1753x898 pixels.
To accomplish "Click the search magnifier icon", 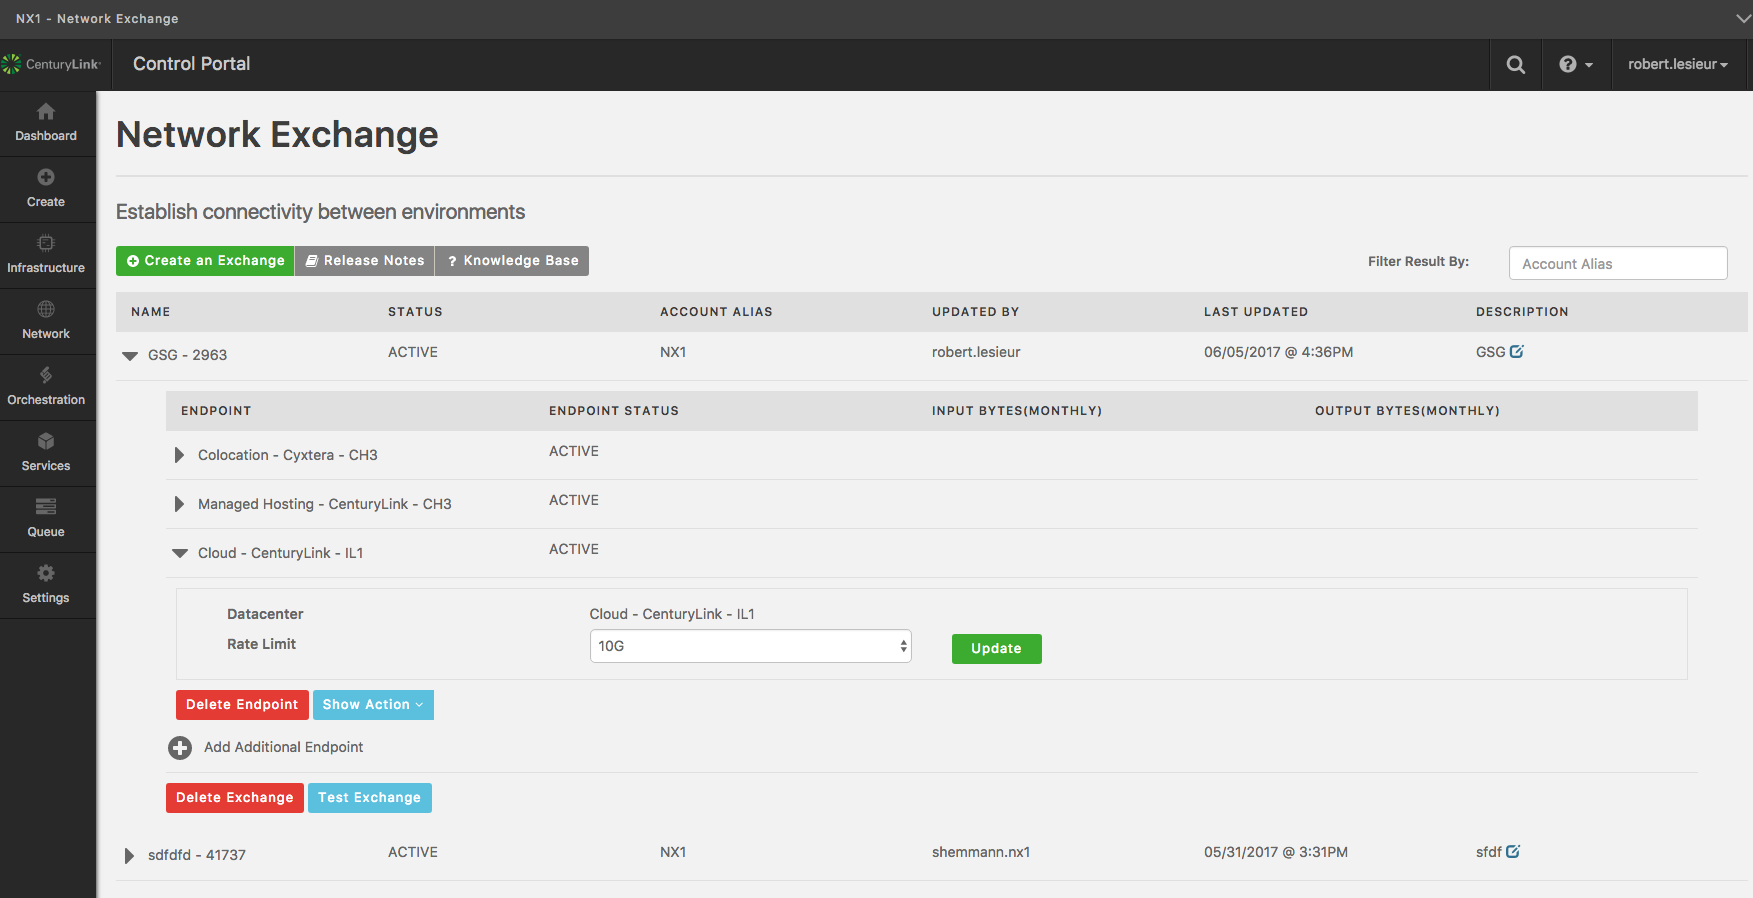I will (x=1516, y=65).
